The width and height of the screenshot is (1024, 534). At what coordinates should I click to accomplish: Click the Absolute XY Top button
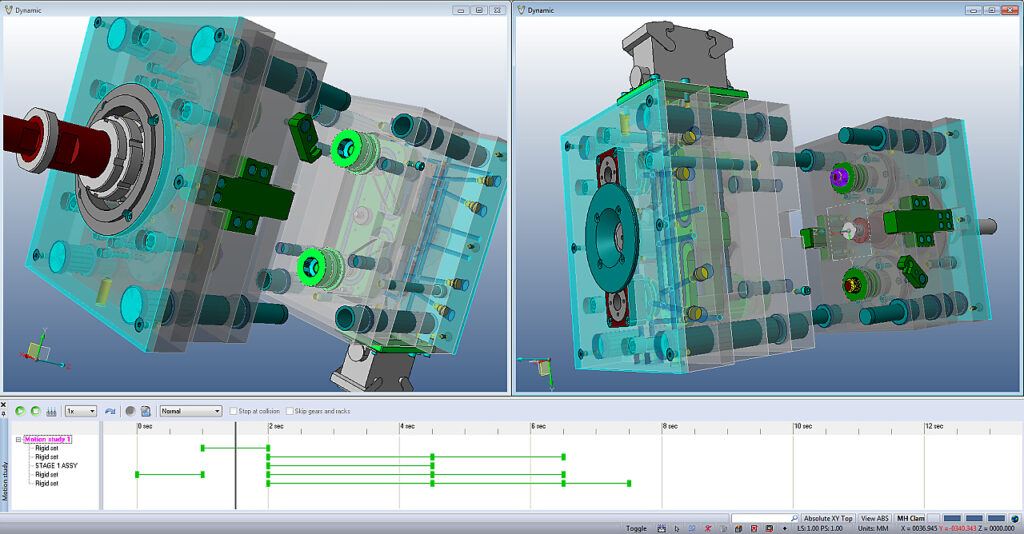[828, 518]
